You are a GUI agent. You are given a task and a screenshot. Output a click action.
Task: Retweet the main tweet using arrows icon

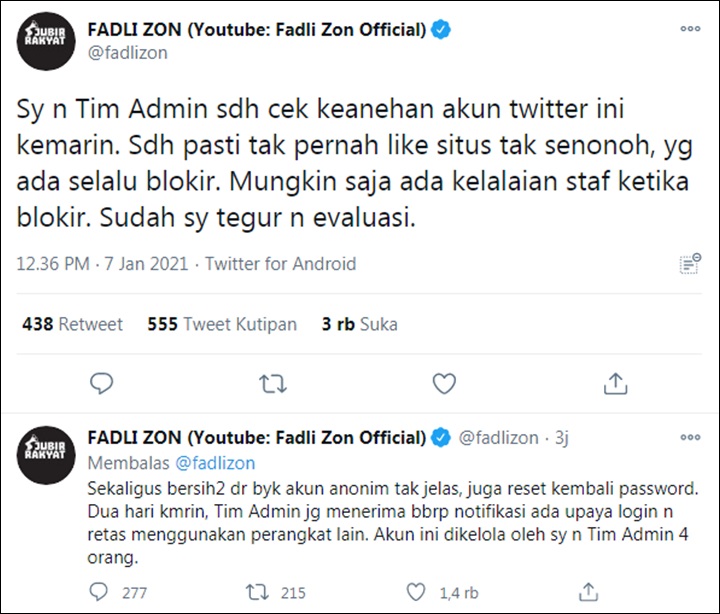pos(273,384)
